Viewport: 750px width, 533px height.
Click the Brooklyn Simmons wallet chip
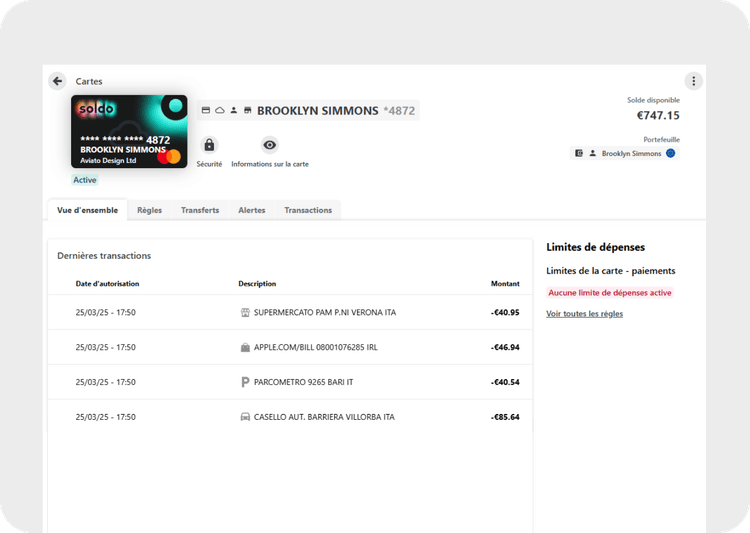point(625,153)
